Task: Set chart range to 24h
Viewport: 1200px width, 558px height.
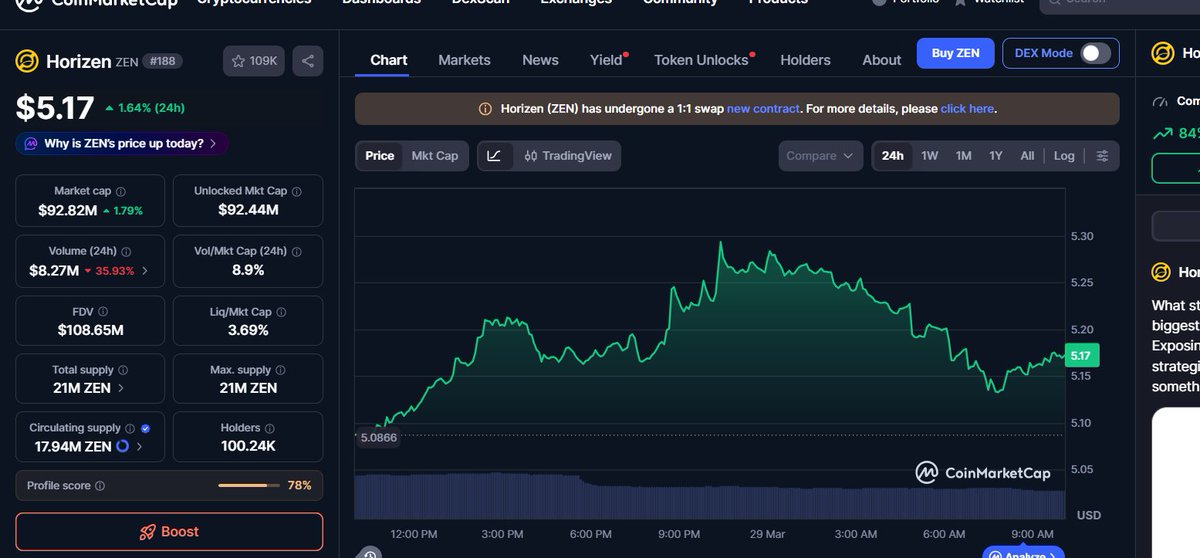Action: pyautogui.click(x=893, y=156)
